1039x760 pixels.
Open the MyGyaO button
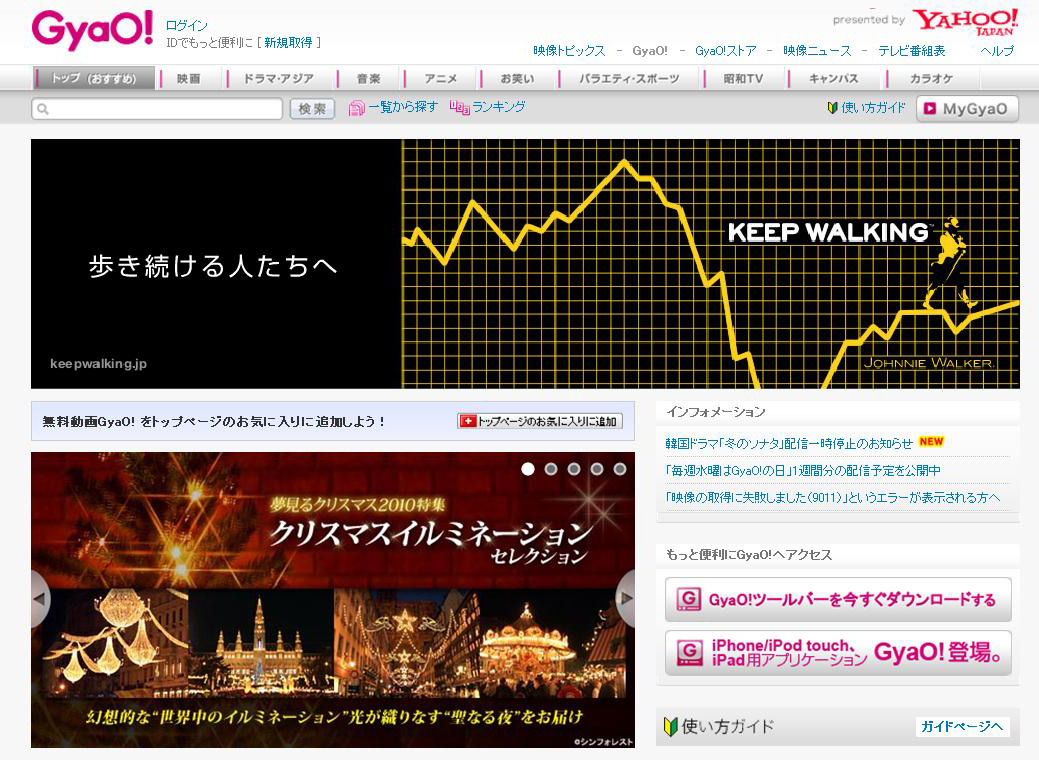967,109
